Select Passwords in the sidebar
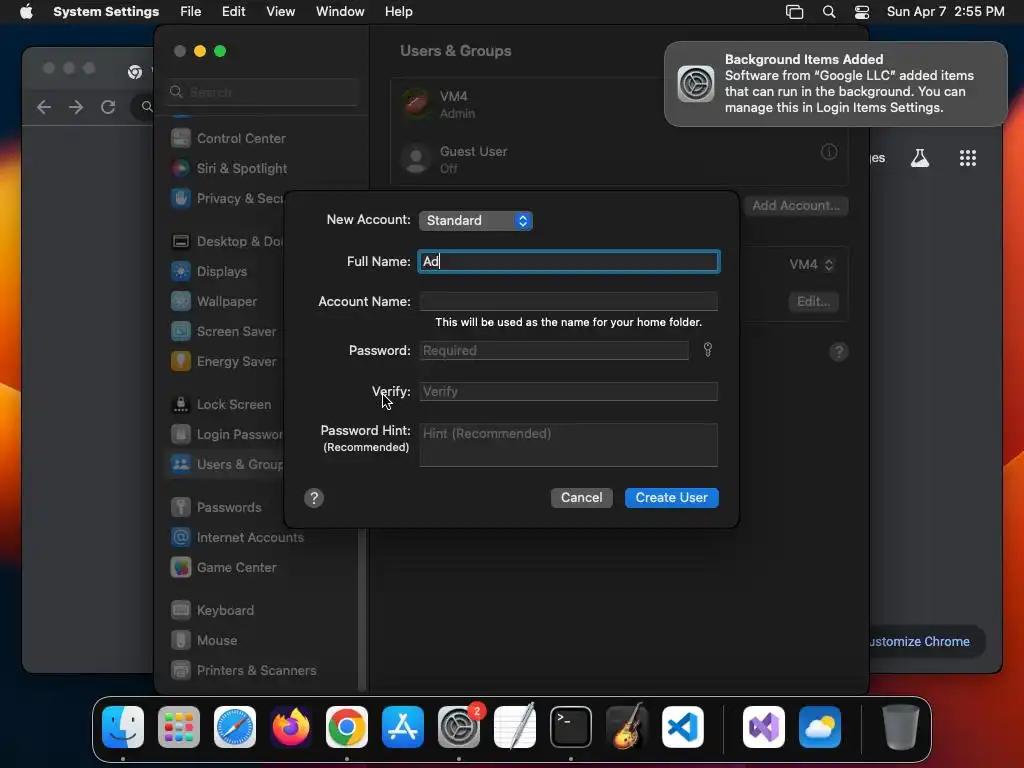The width and height of the screenshot is (1024, 768). (225, 507)
